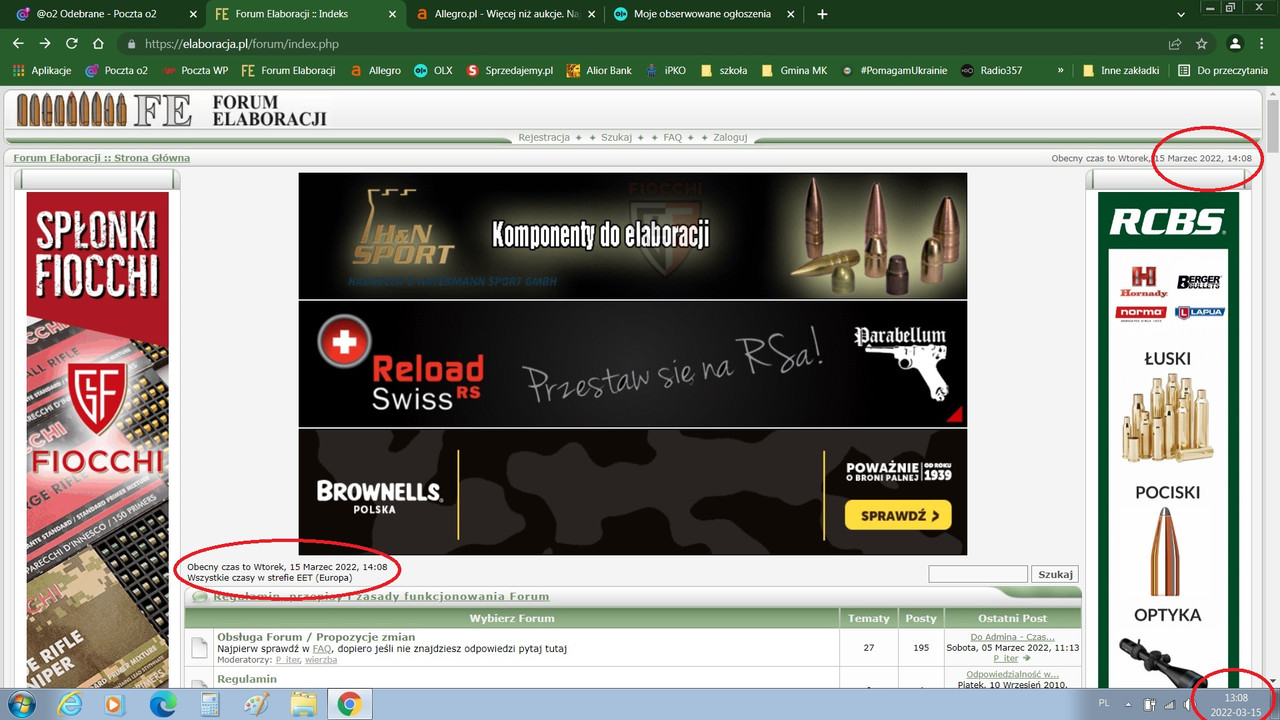The height and width of the screenshot is (720, 1280).
Task: Open the browser home page icon
Action: (x=98, y=44)
